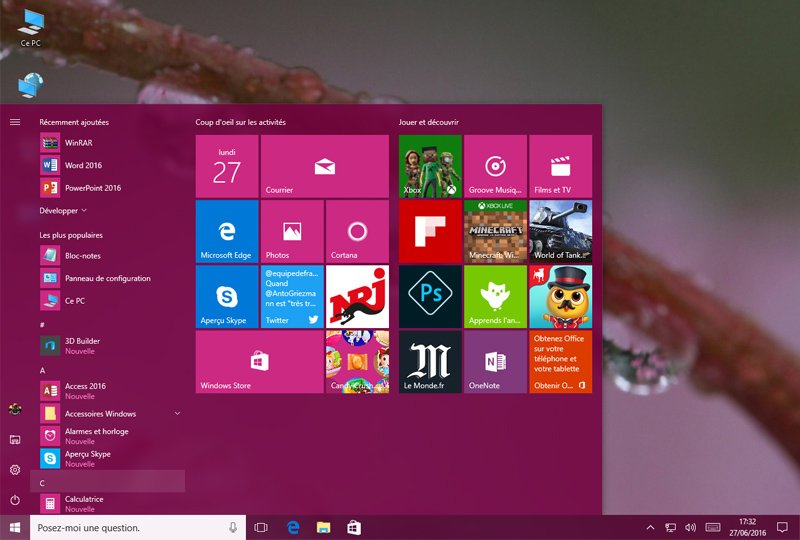Select Panneau de configuration entry
The height and width of the screenshot is (540, 800).
click(x=107, y=278)
